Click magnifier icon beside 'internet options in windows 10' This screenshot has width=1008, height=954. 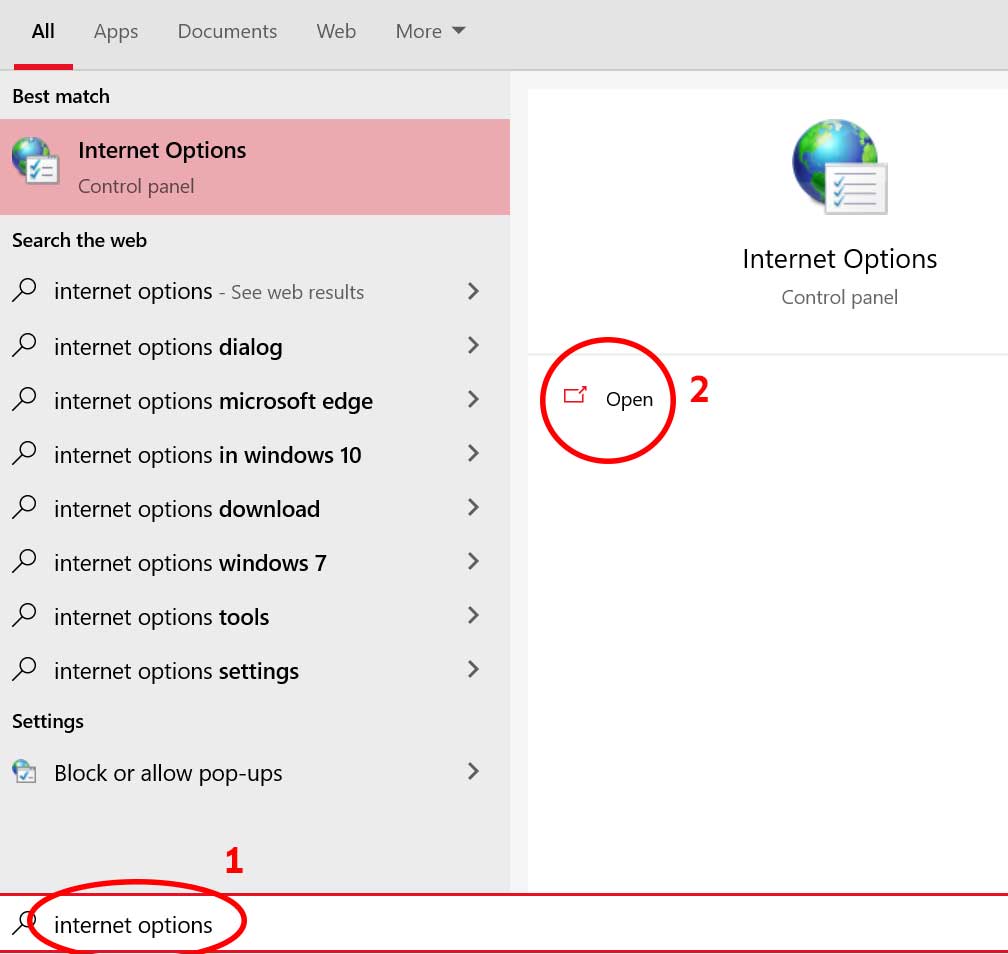[x=24, y=453]
